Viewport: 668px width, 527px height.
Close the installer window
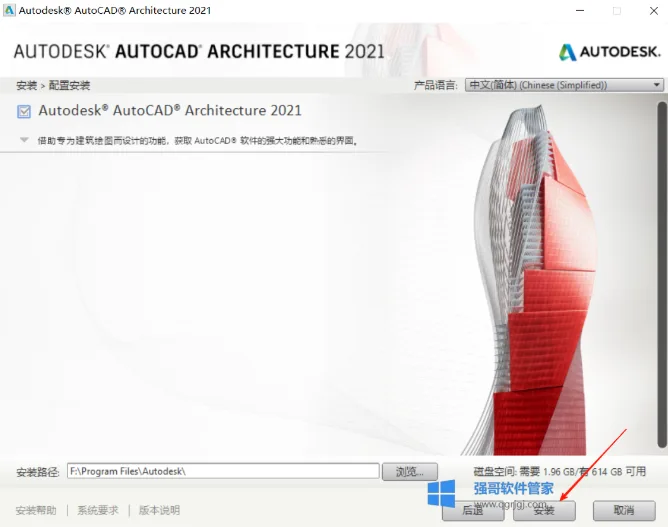[654, 11]
